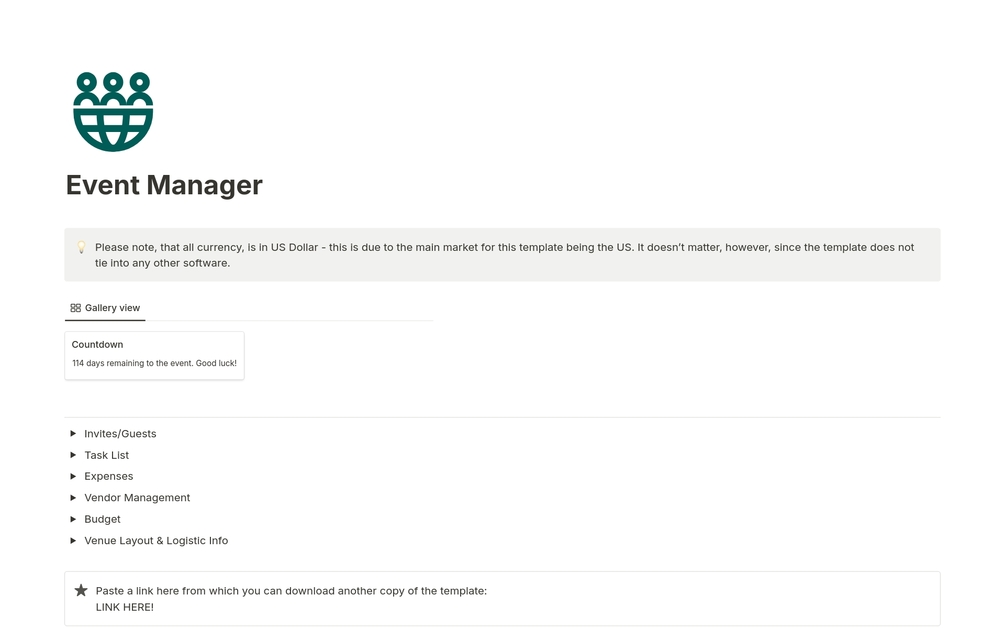
Task: Click the Vendor Management label text
Action: [x=137, y=498]
